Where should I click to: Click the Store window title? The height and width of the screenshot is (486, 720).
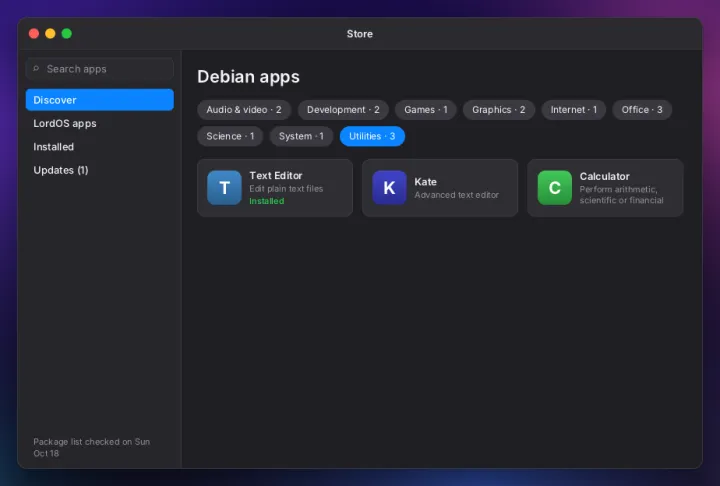click(360, 34)
